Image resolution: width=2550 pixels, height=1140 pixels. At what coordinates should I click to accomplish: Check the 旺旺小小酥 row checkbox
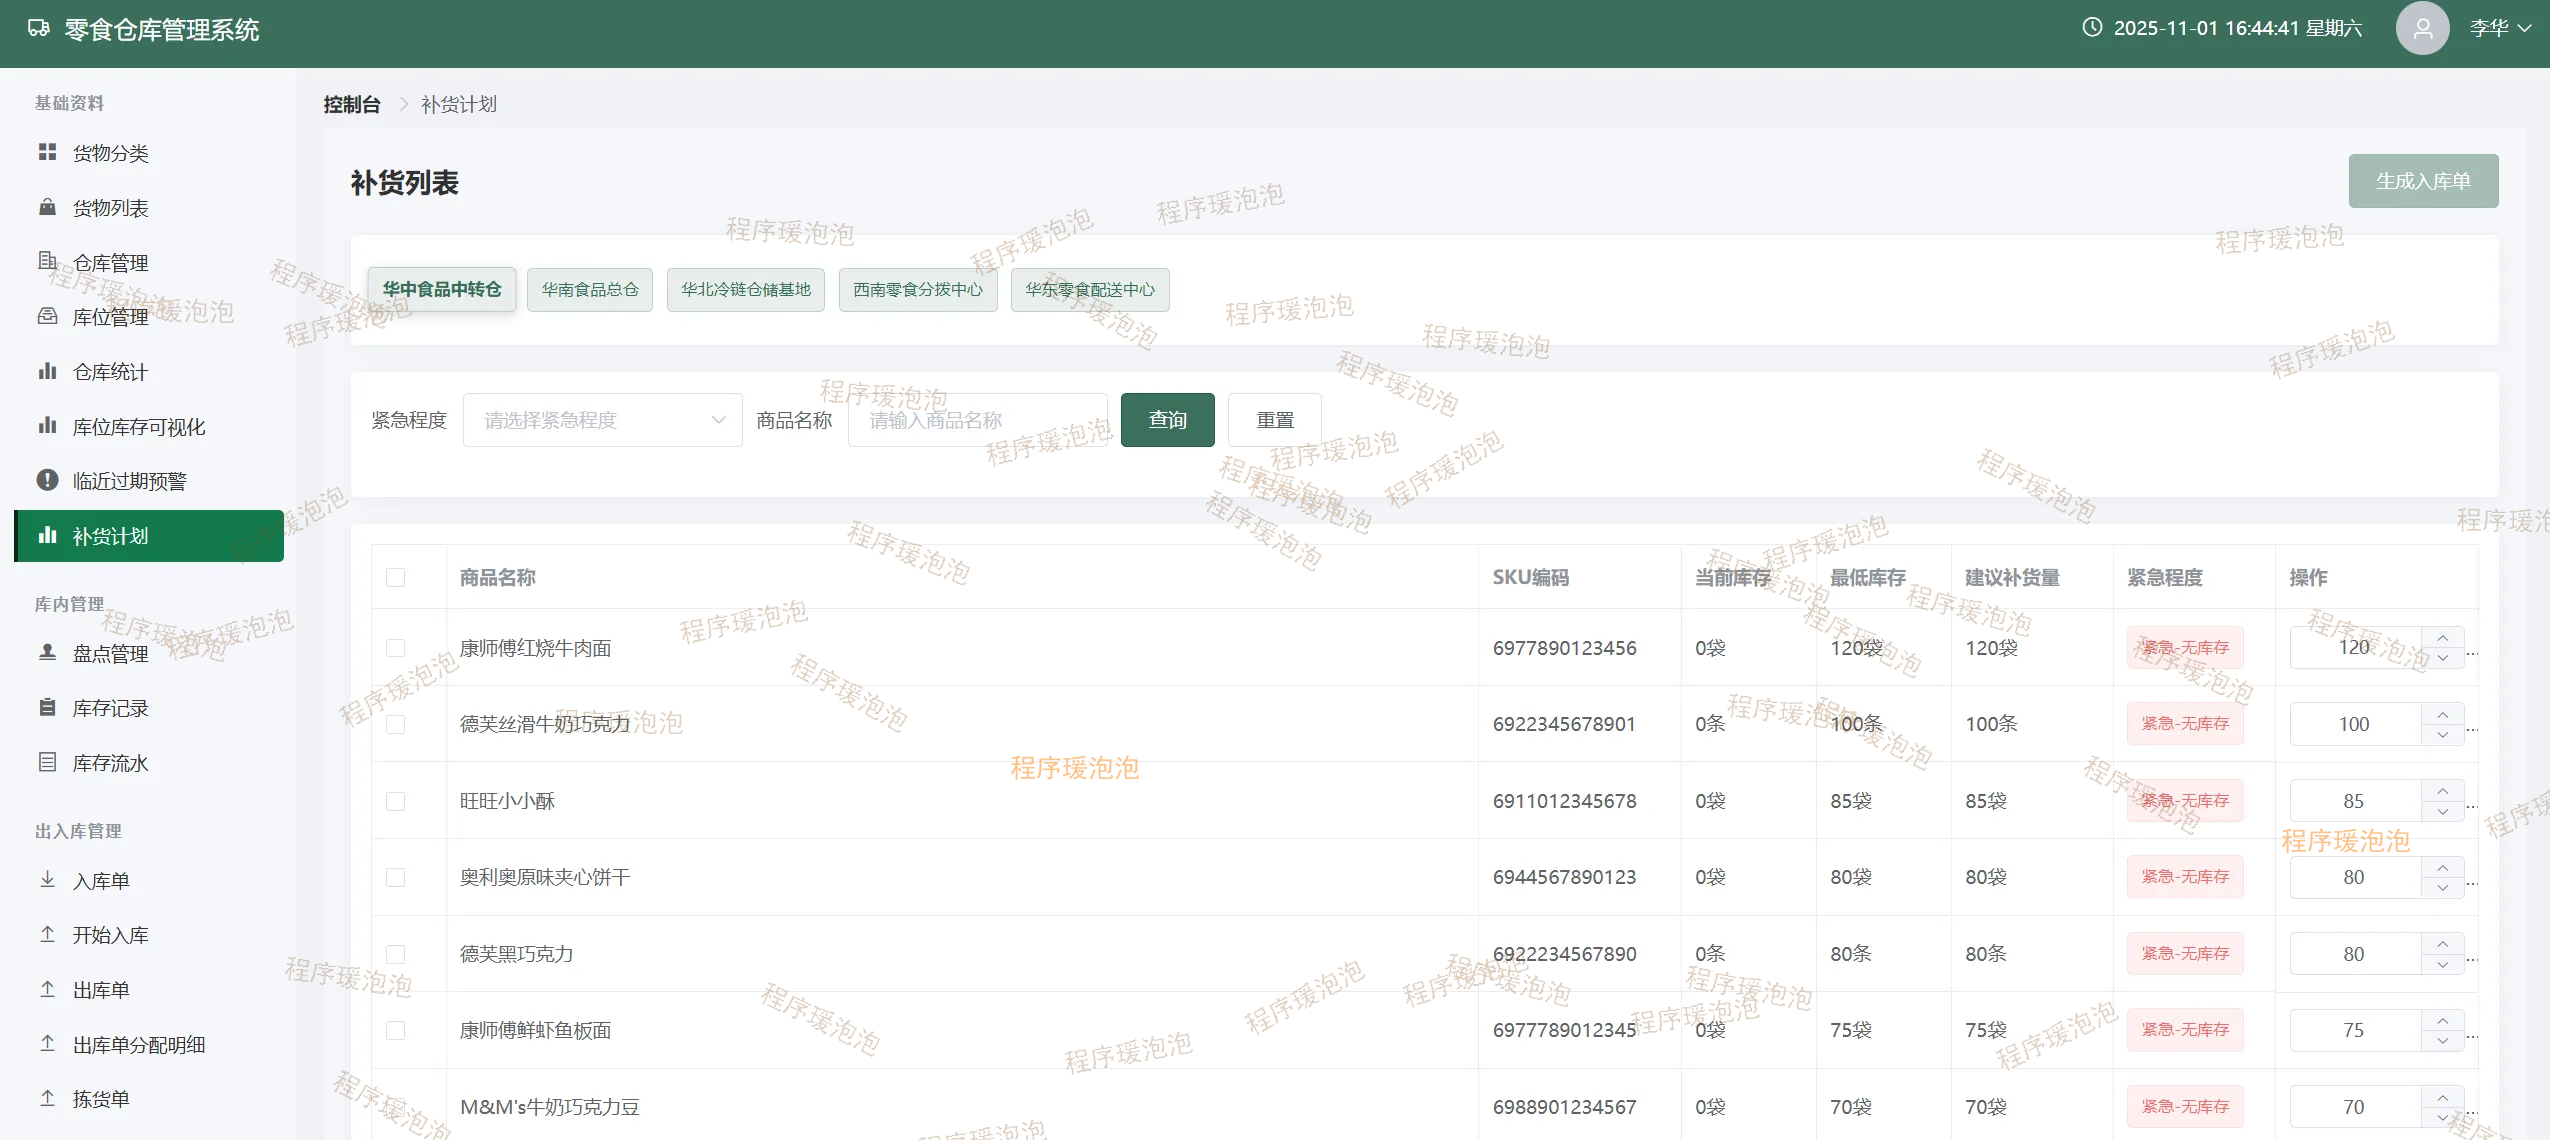(396, 801)
